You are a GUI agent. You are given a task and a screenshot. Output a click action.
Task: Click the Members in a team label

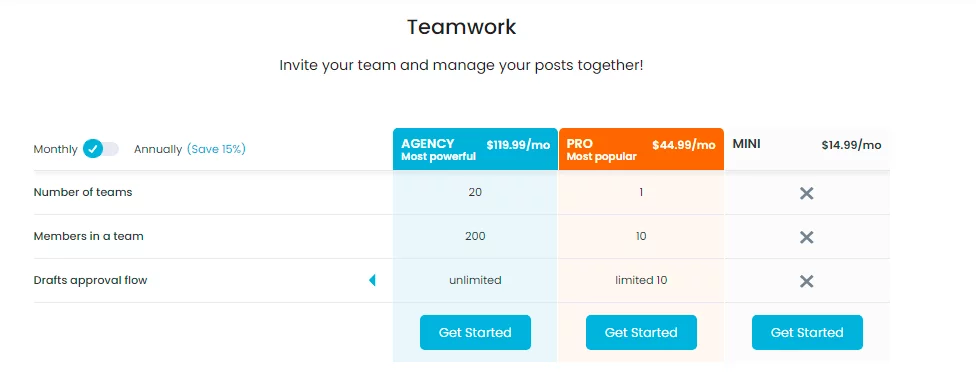pos(88,236)
